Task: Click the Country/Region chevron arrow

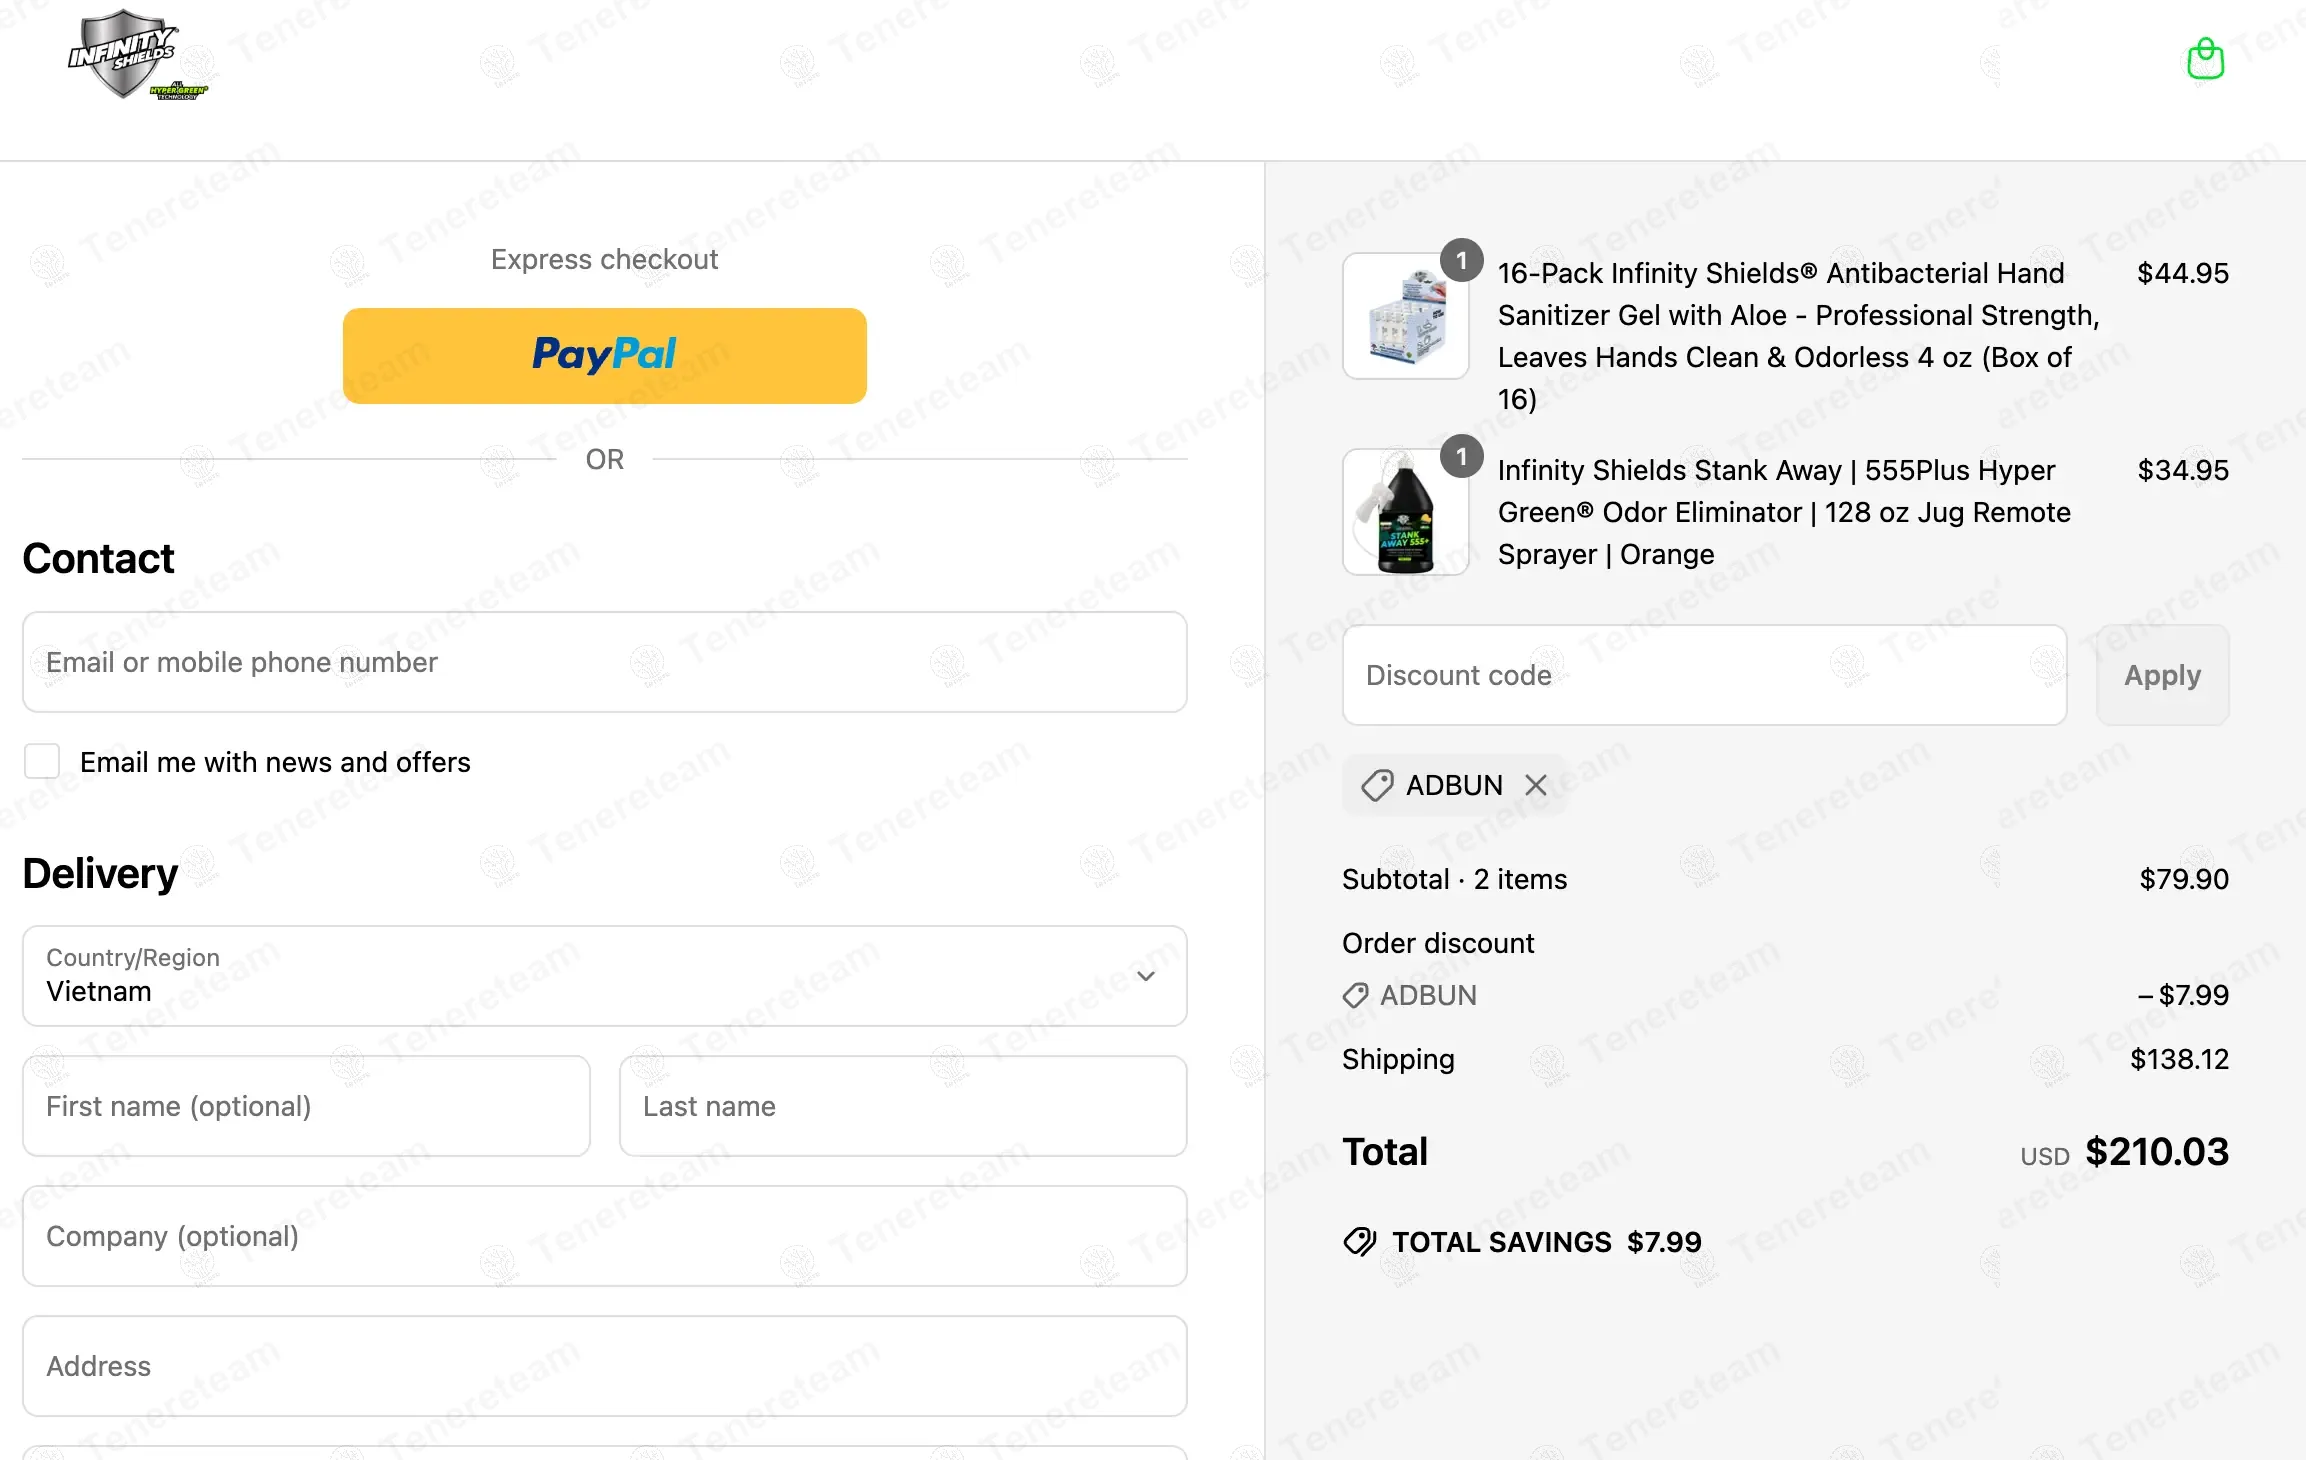Action: pyautogui.click(x=1146, y=976)
